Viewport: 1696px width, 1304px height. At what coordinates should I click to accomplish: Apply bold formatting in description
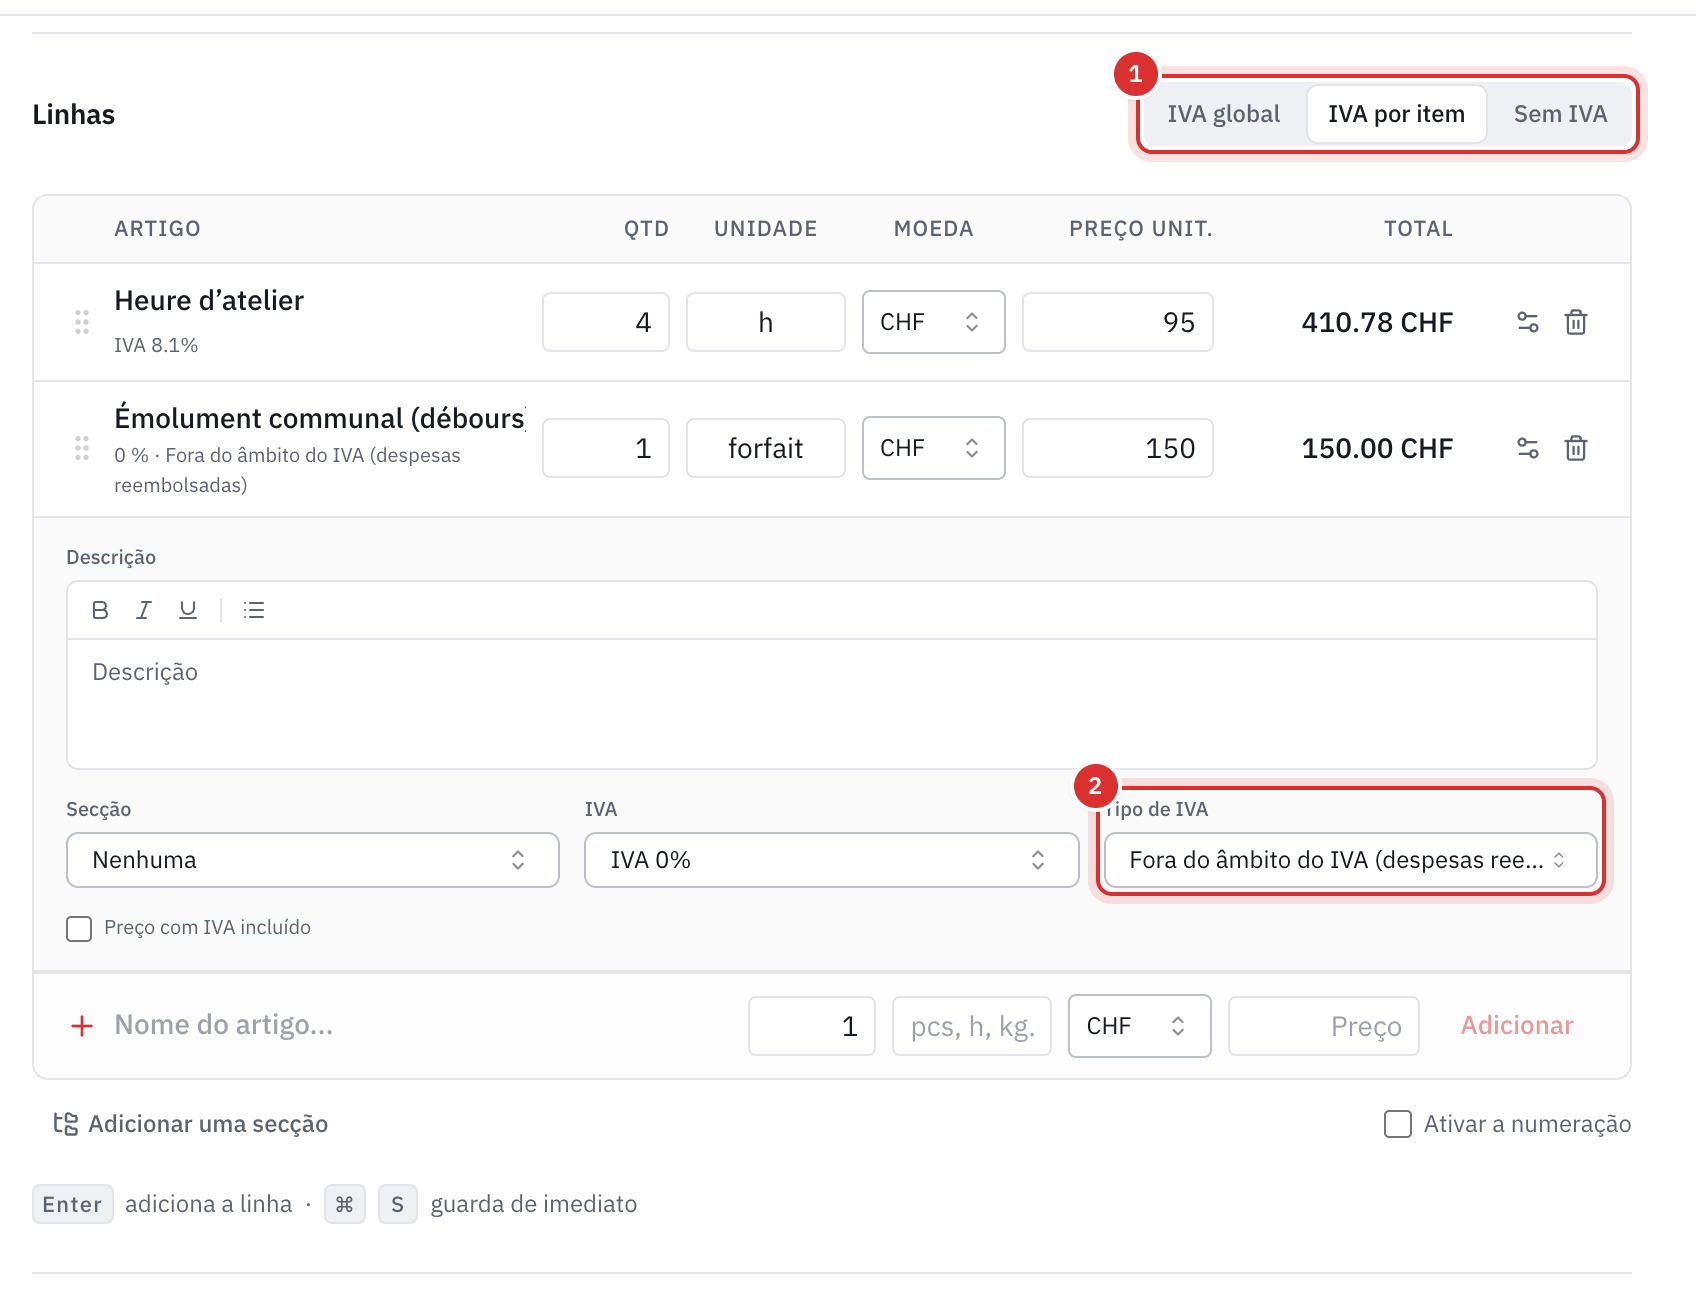click(100, 610)
